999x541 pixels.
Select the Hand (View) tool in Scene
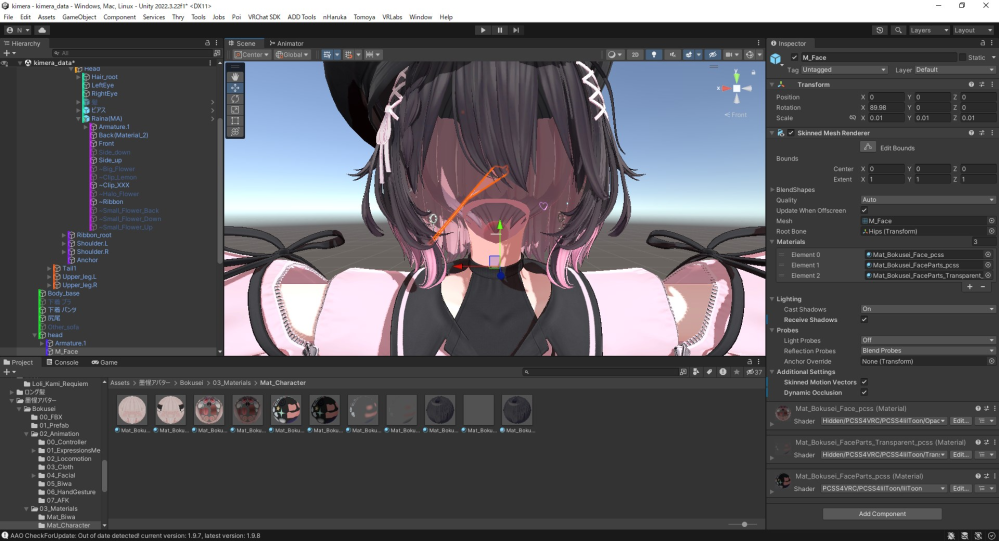[235, 76]
